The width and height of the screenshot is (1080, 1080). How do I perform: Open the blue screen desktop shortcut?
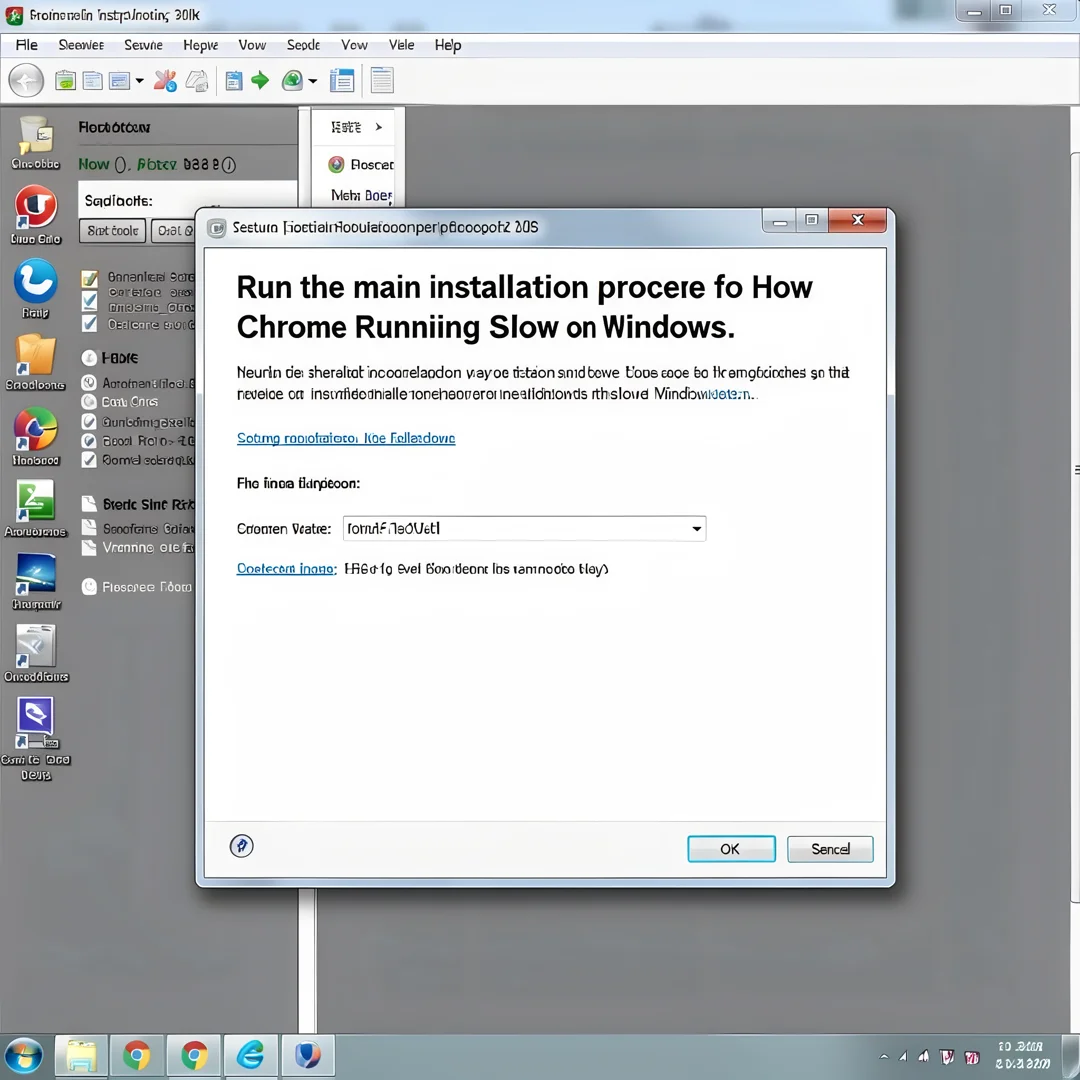(36, 581)
